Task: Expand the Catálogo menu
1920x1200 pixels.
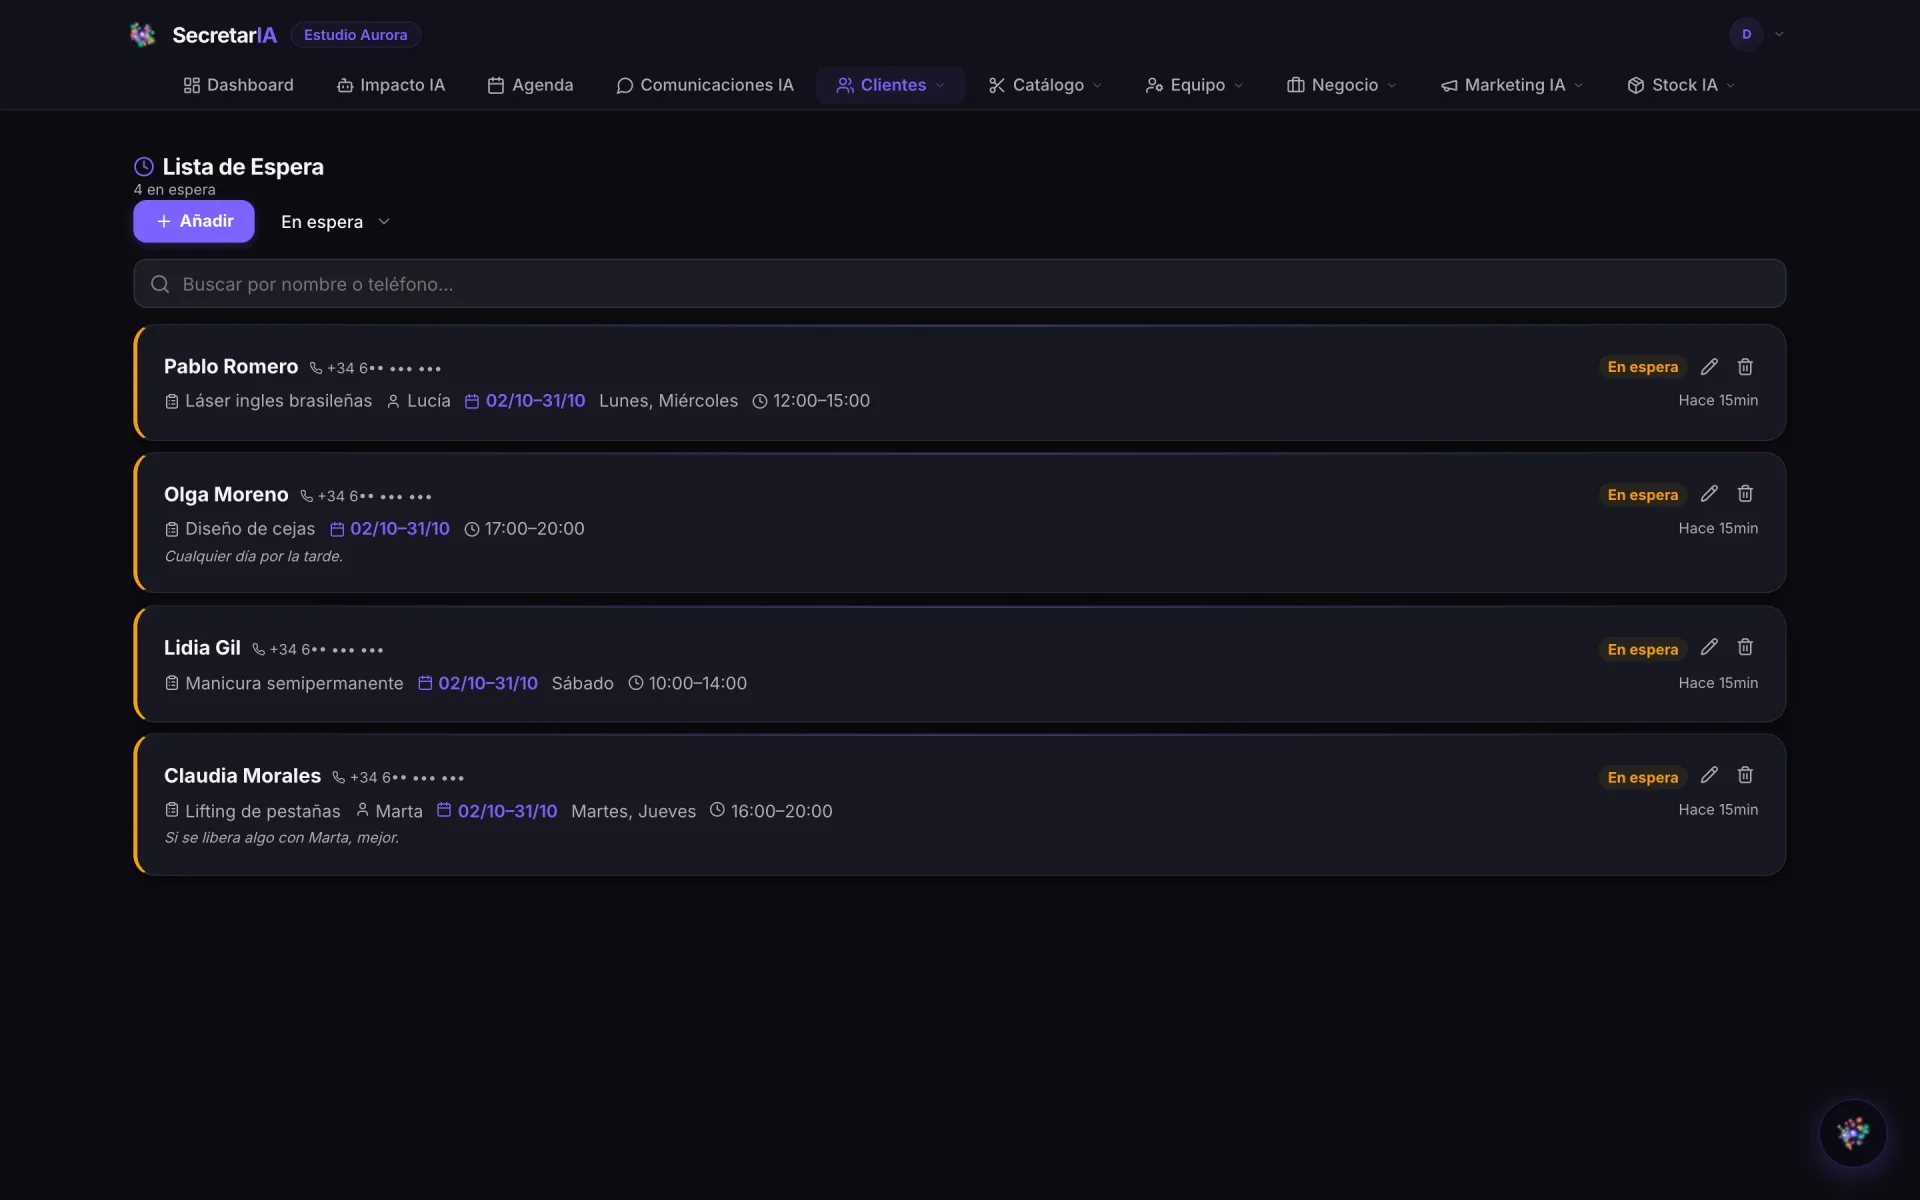Action: (1045, 85)
